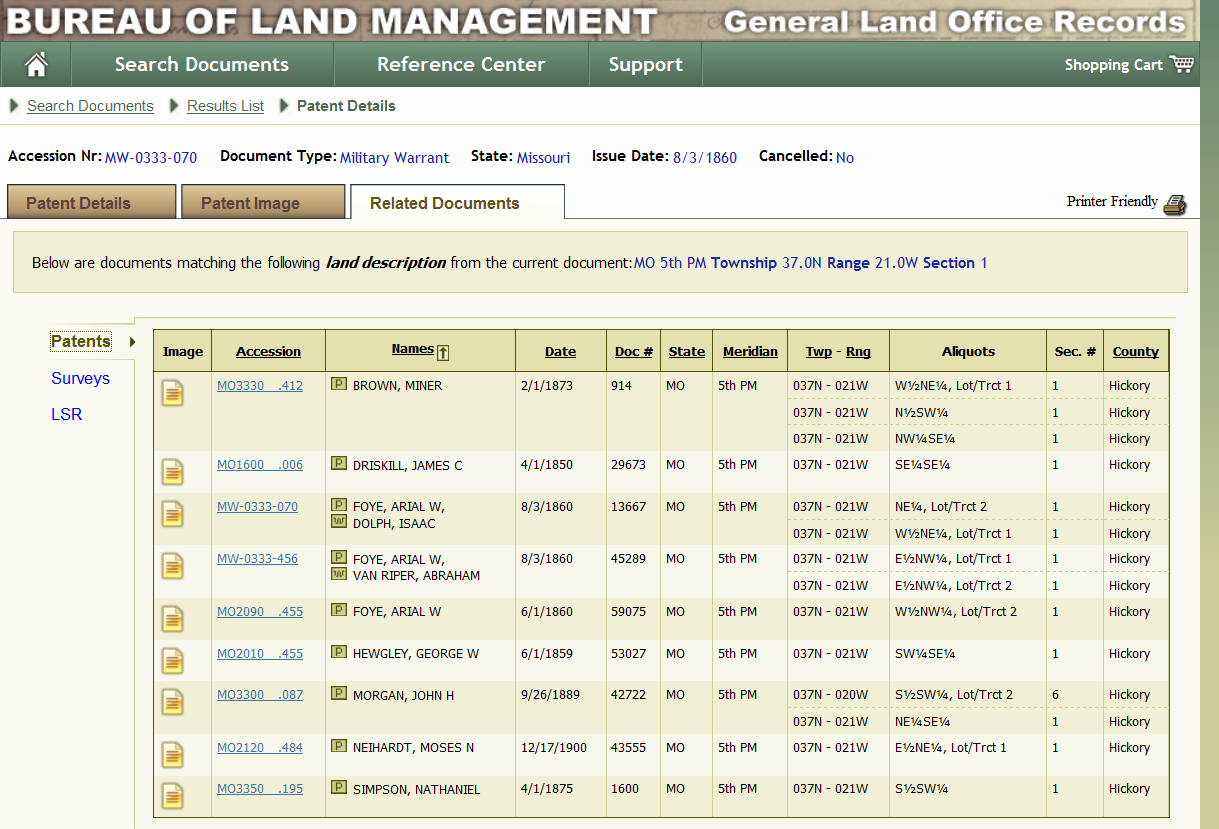This screenshot has width=1219, height=829.
Task: Click the 037N - 020W township cell
Action: point(831,695)
